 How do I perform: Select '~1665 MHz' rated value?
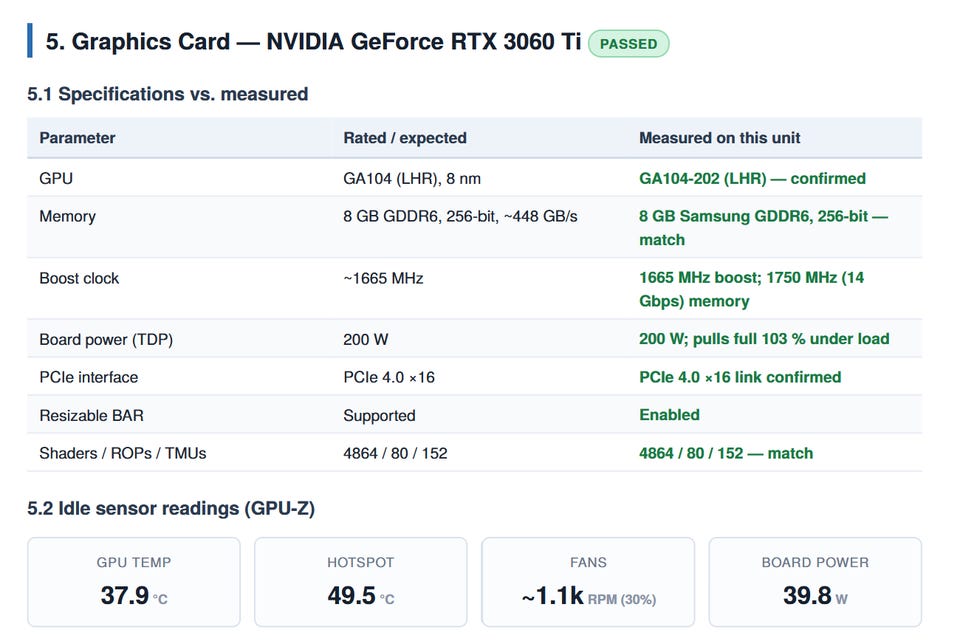coord(383,278)
